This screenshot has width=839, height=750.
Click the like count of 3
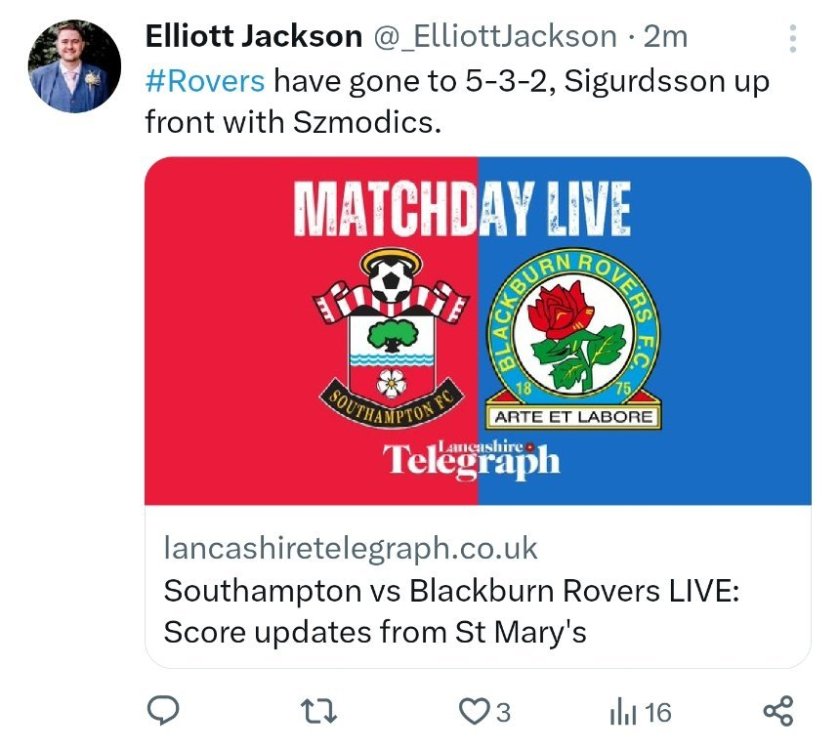502,712
